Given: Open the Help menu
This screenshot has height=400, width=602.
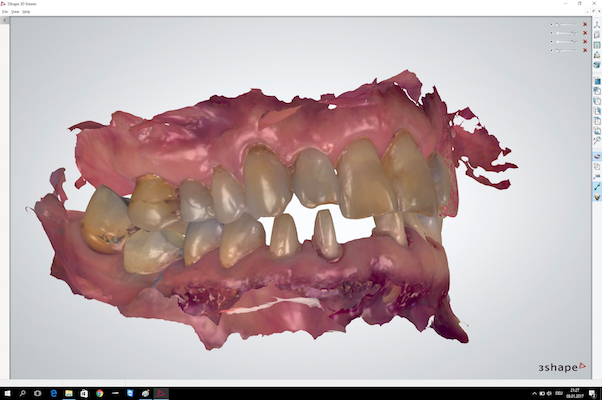Looking at the screenshot, I should 27,12.
